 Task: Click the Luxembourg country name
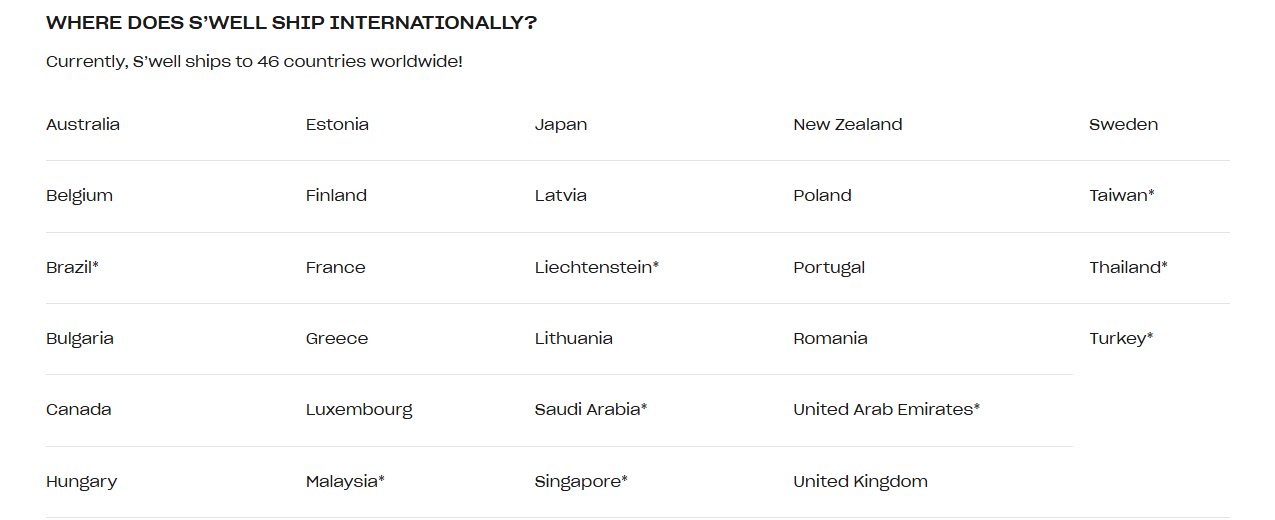(359, 410)
